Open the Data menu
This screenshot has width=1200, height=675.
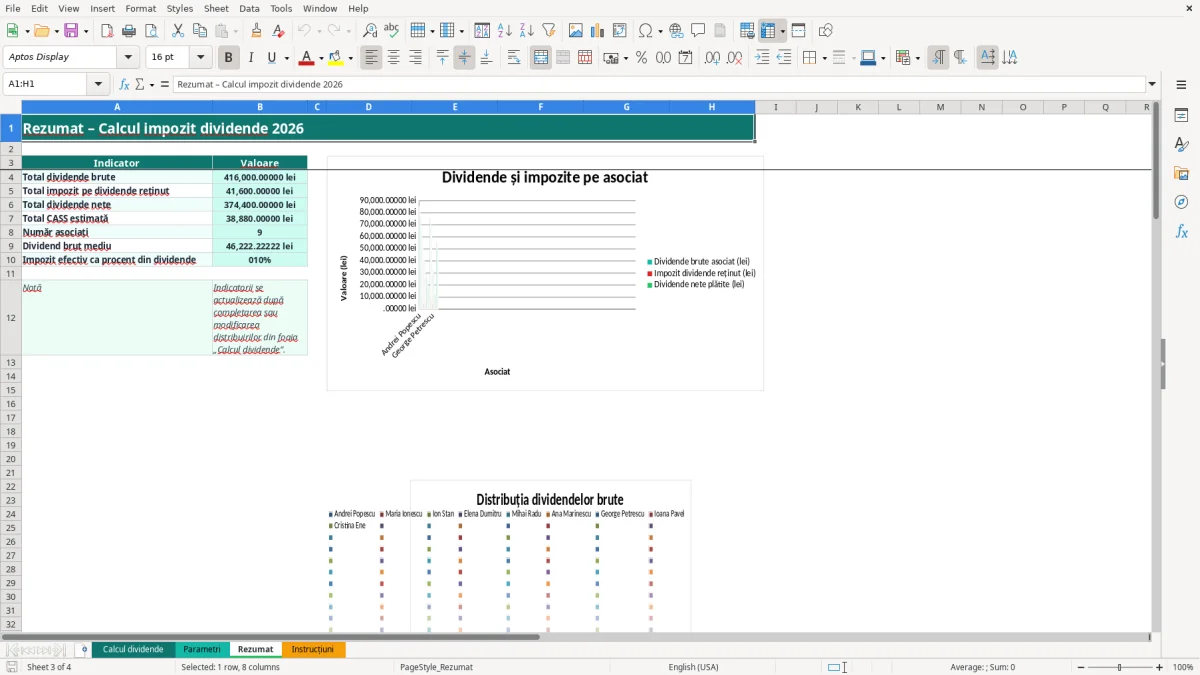(x=249, y=9)
